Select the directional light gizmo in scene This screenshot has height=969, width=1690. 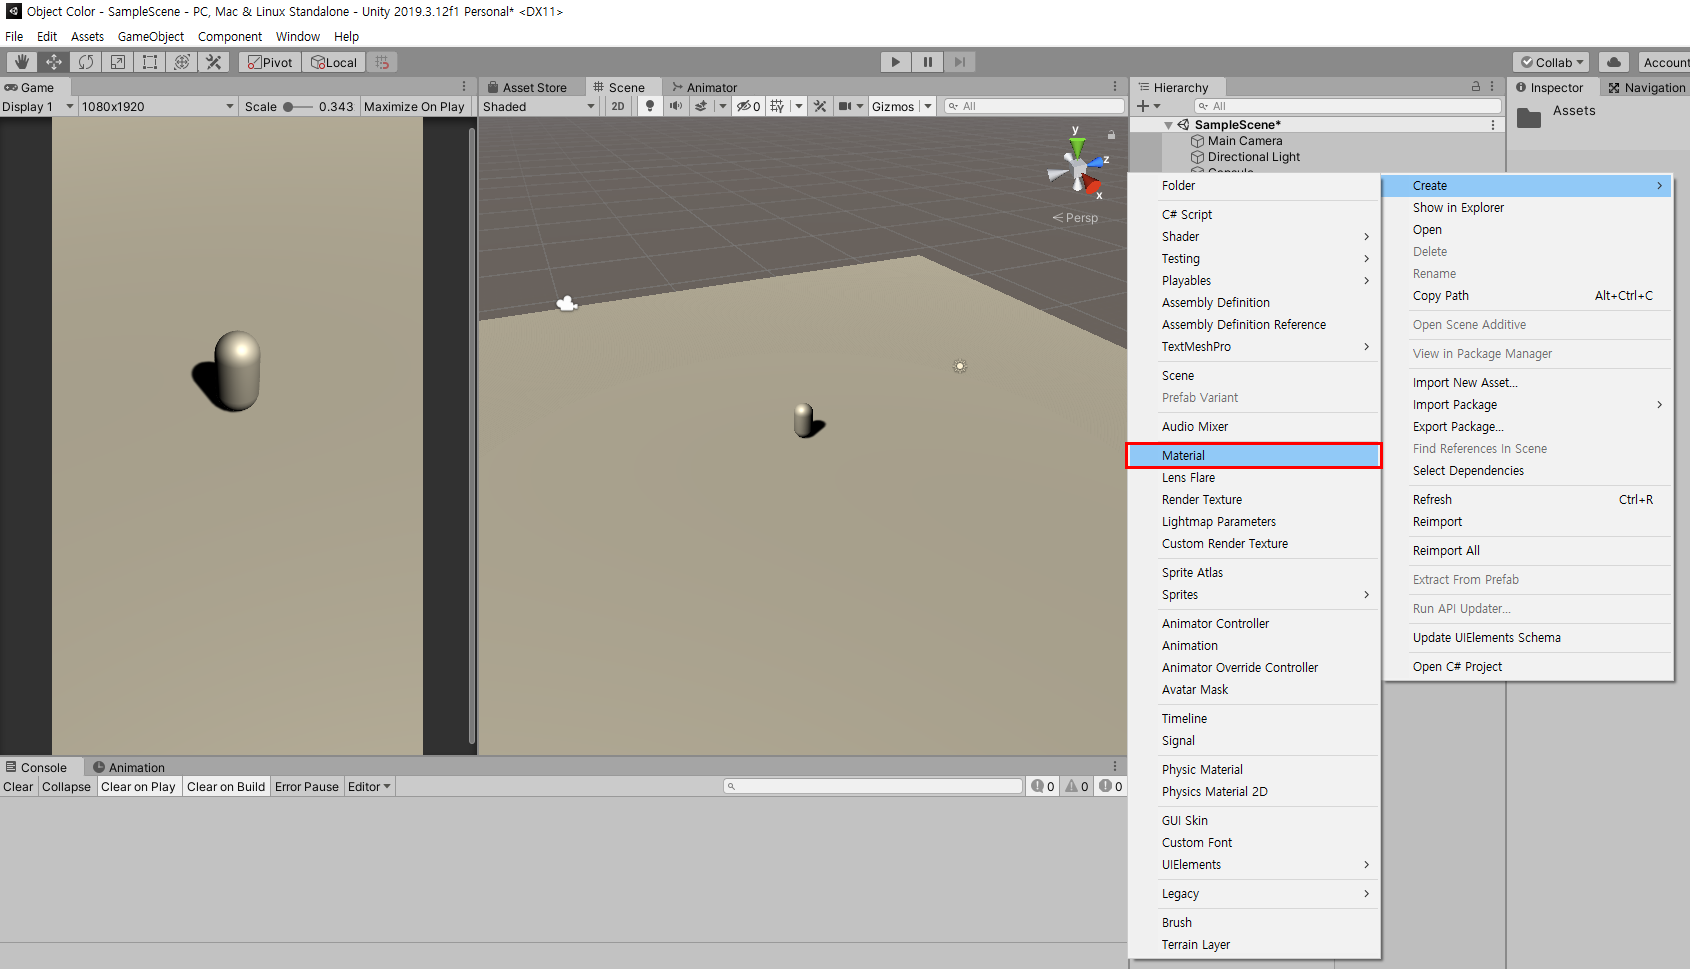(x=960, y=367)
